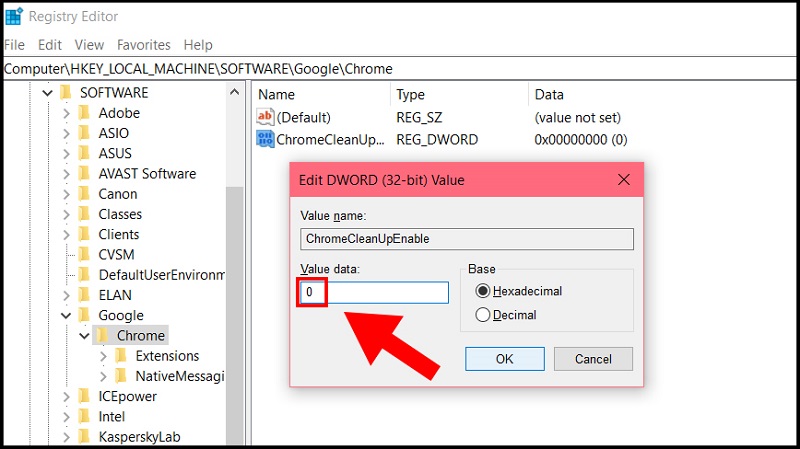Screen dimensions: 800x449
Task: Expand the NativeMessaging key
Action: pos(103,376)
